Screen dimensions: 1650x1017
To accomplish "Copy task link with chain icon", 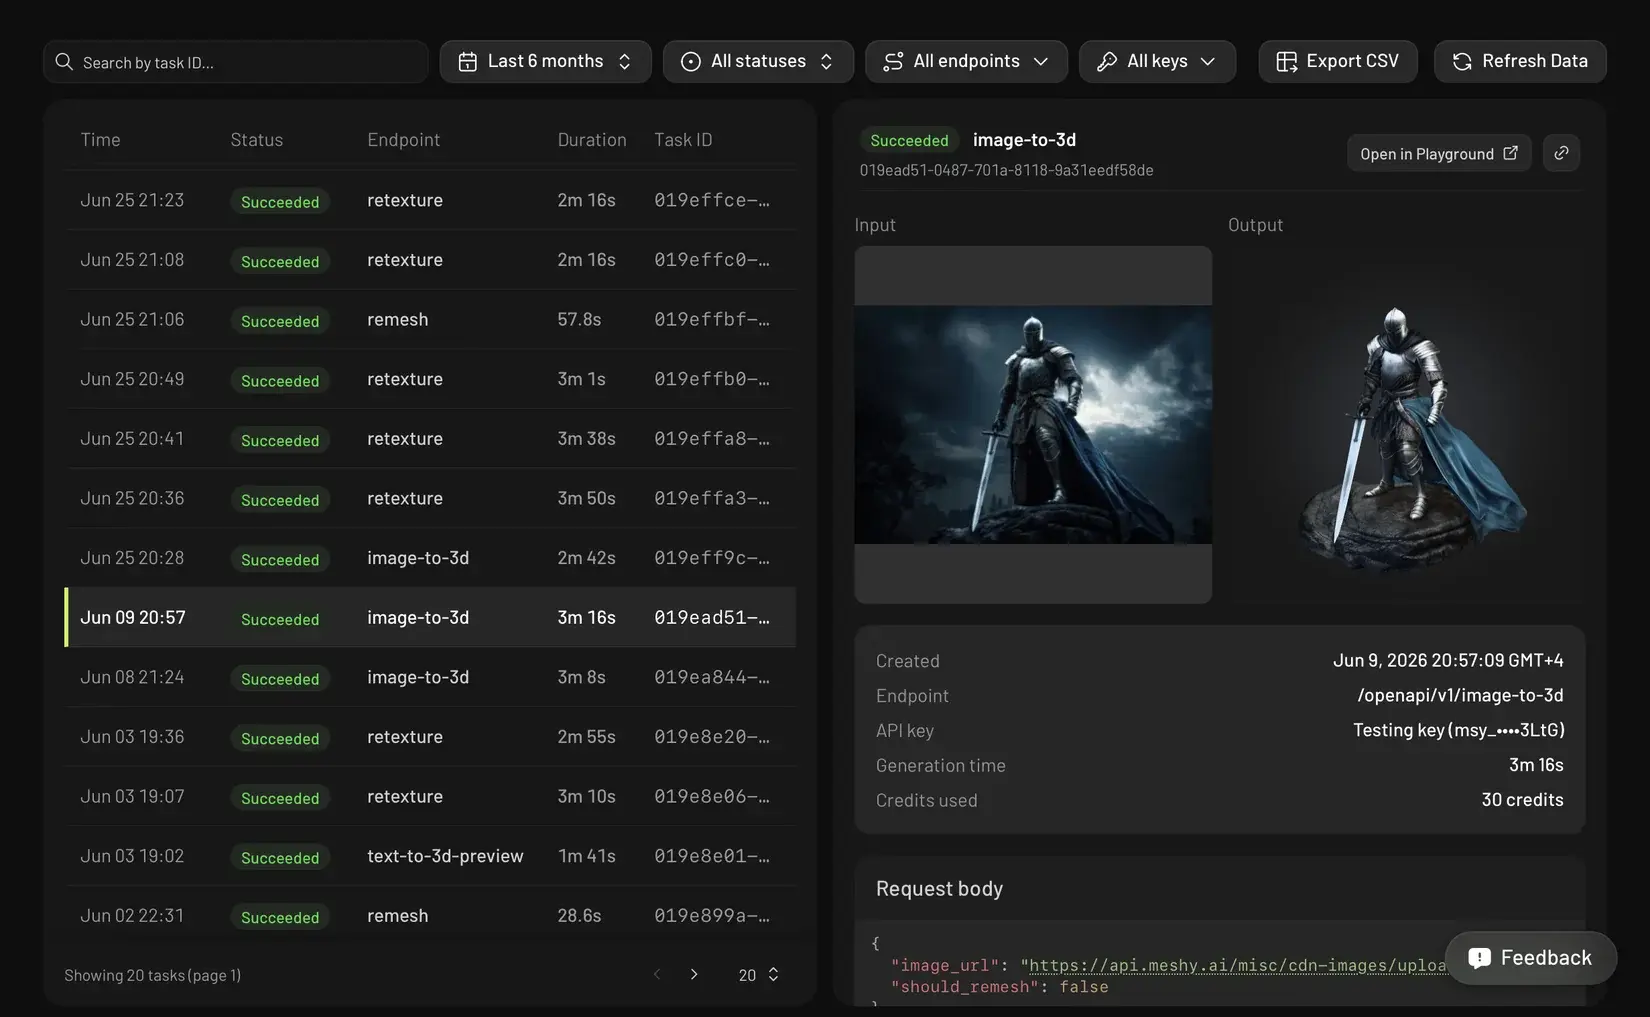I will coord(1561,153).
